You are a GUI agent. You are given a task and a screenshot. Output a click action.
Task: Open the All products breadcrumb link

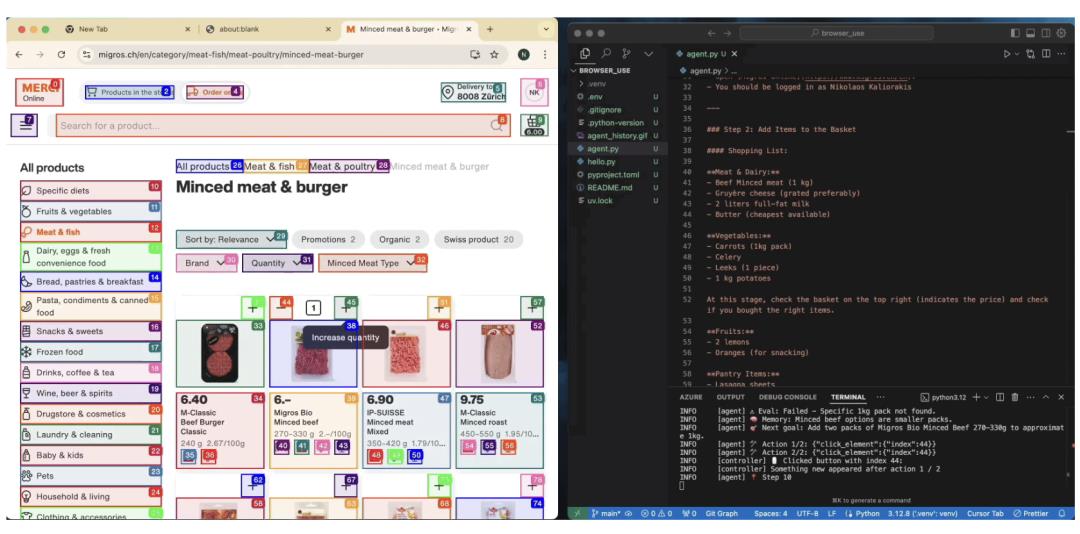coord(209,167)
